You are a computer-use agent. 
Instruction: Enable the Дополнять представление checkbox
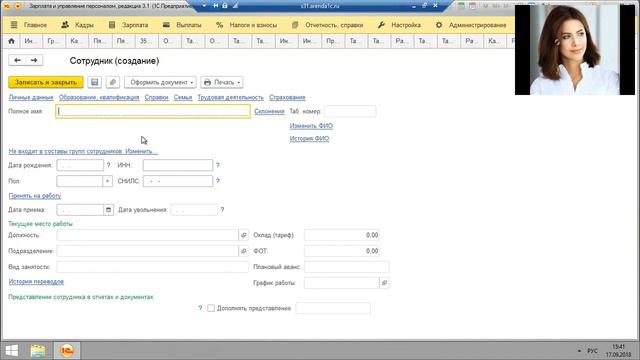pos(211,308)
